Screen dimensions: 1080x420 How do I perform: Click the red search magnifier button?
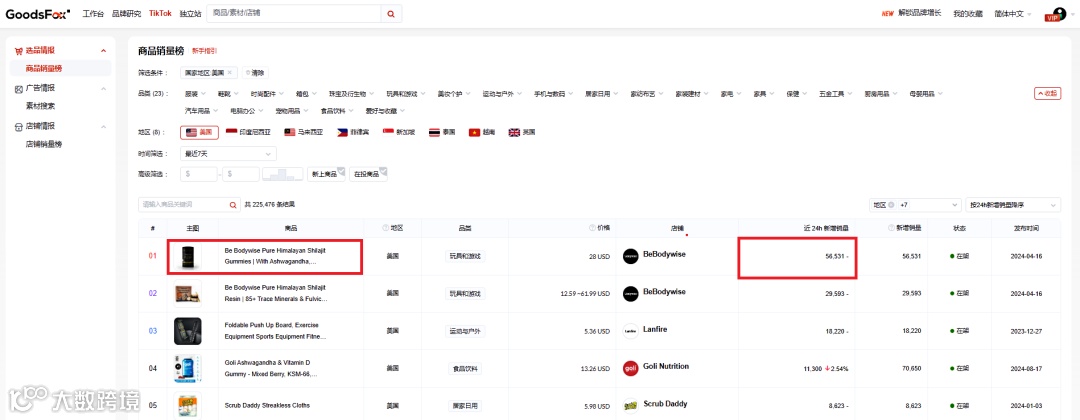[x=391, y=13]
